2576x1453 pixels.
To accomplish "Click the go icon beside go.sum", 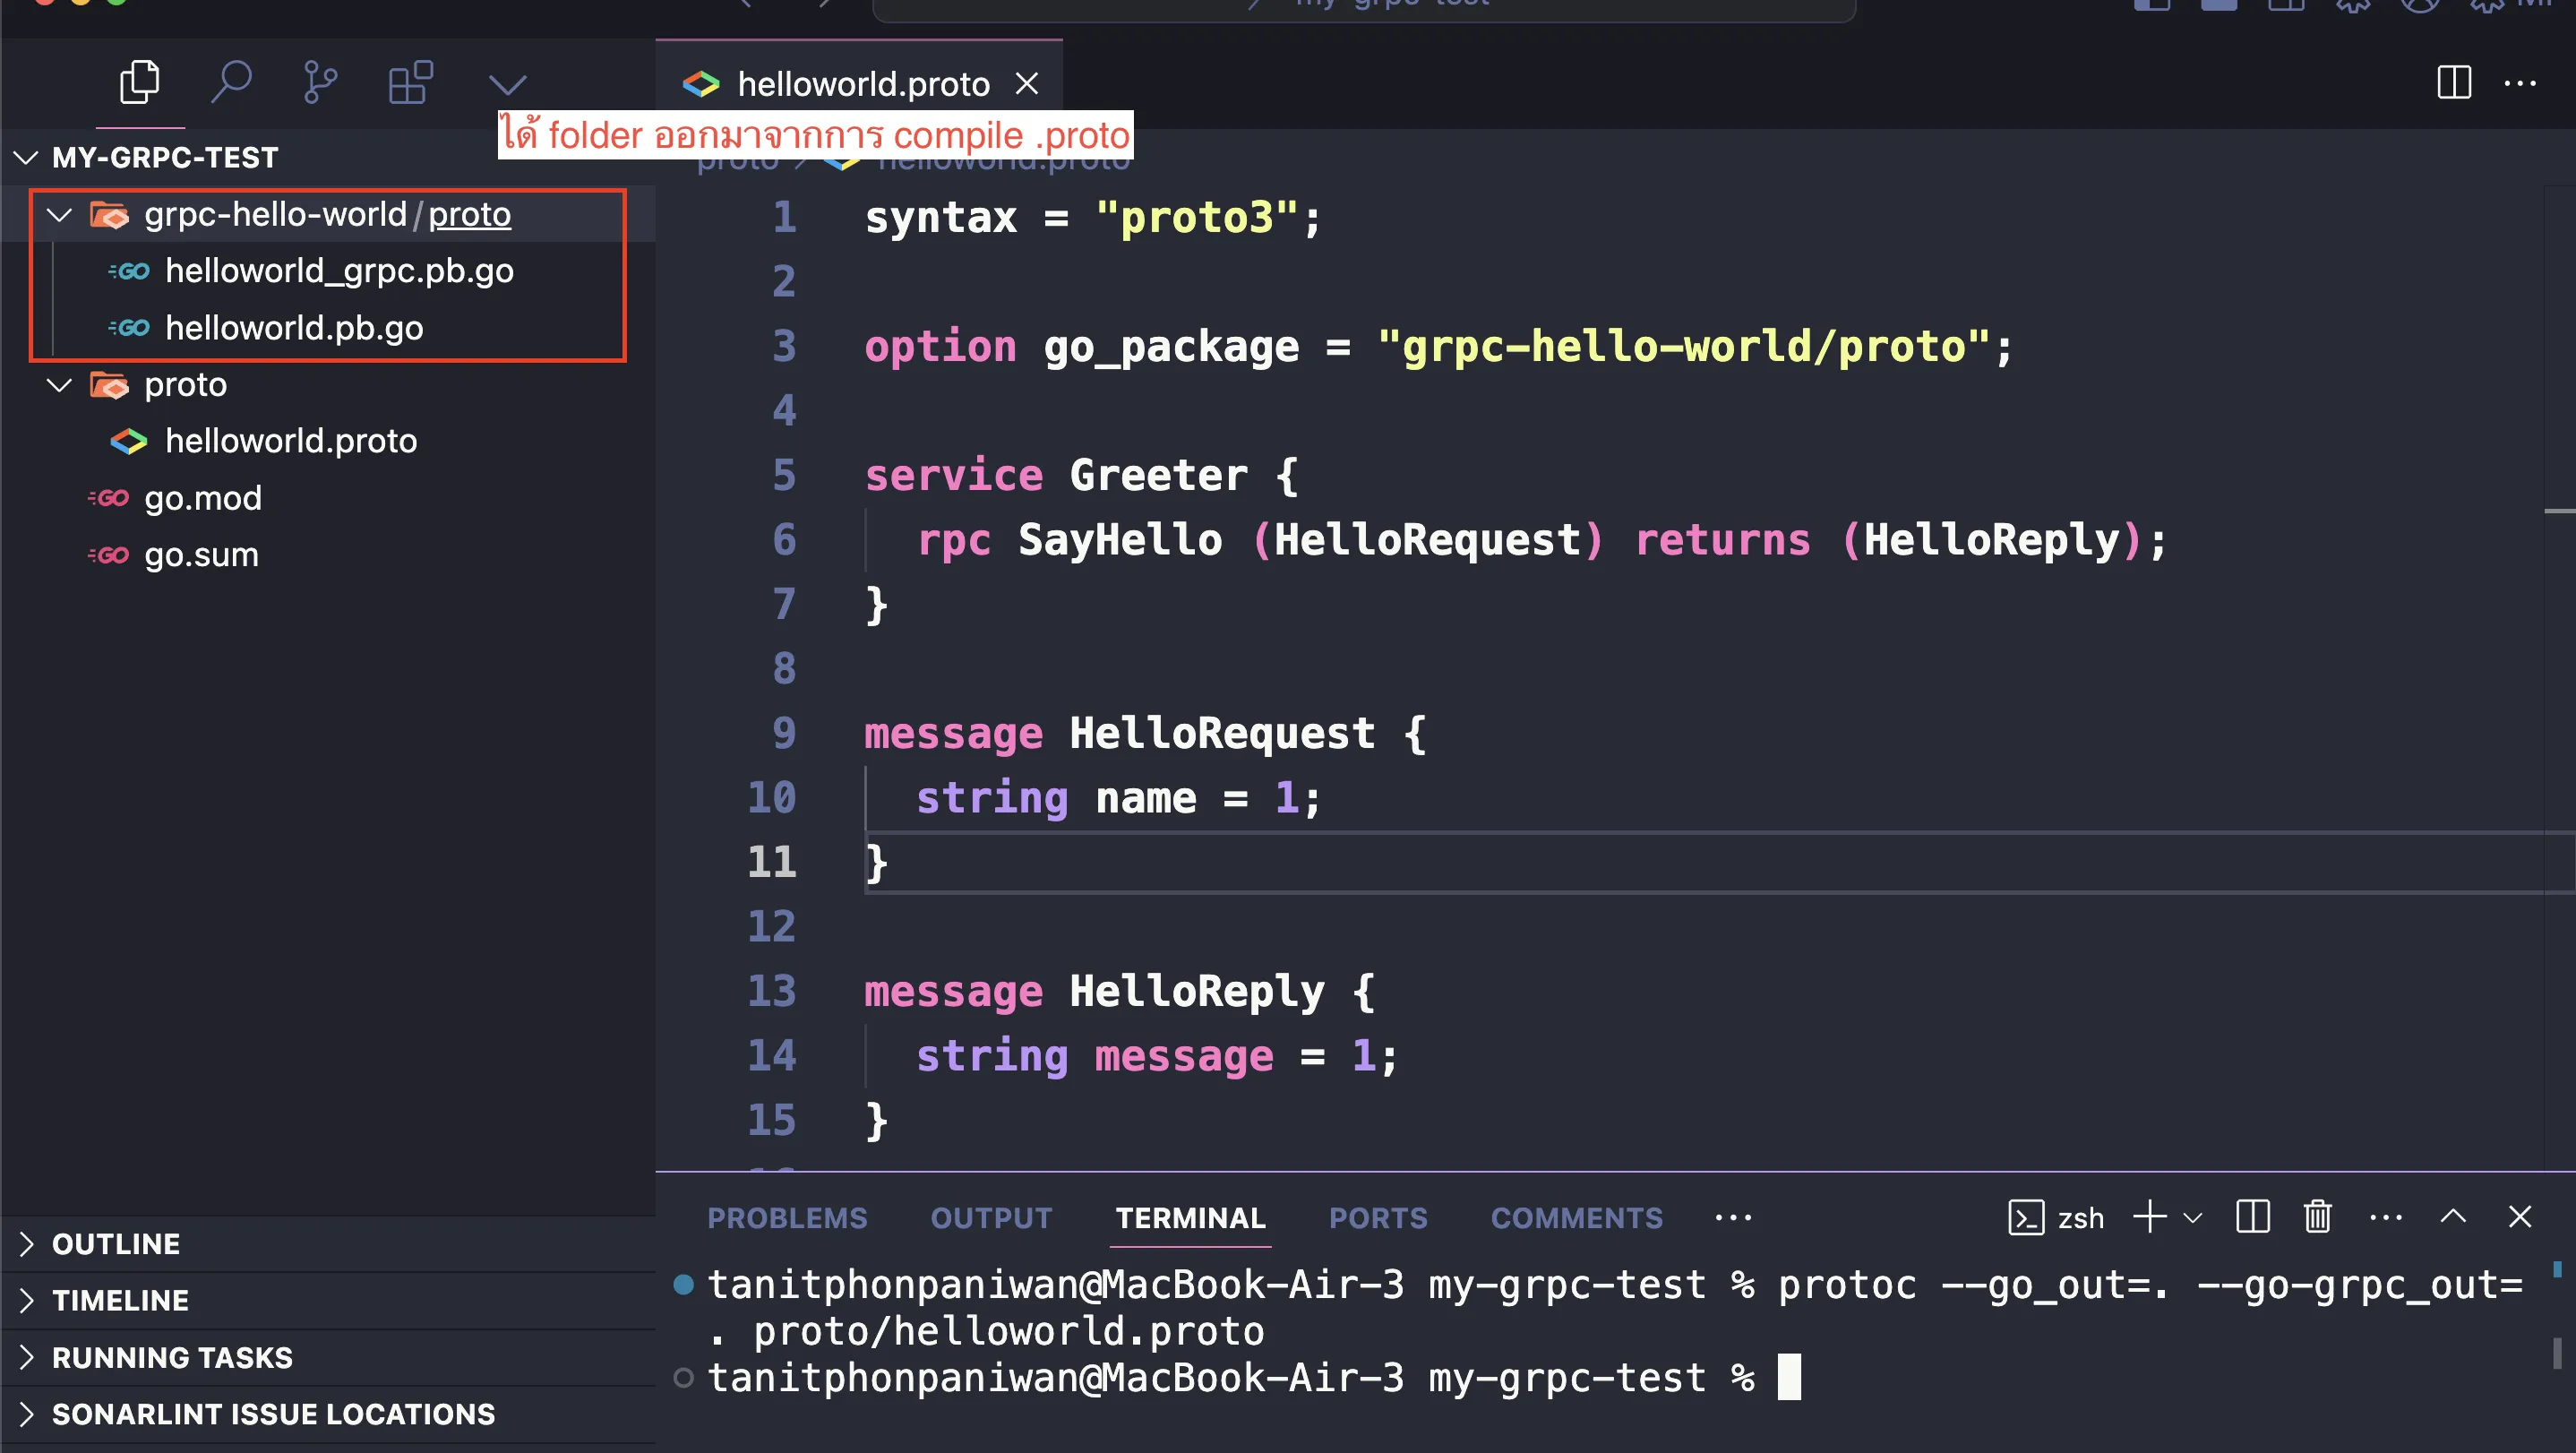I will pyautogui.click(x=108, y=555).
